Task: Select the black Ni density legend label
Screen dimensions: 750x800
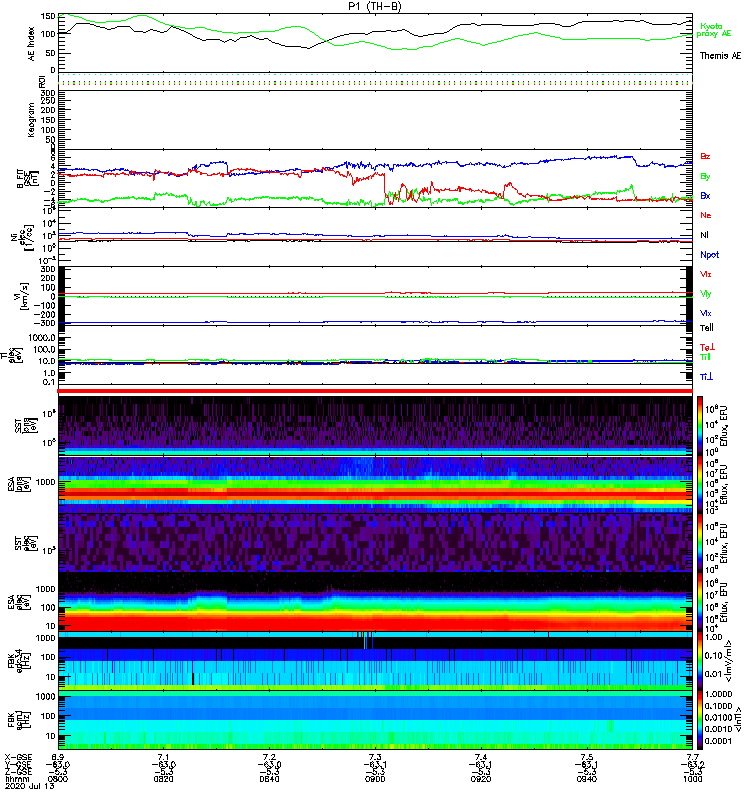Action: pyautogui.click(x=705, y=235)
